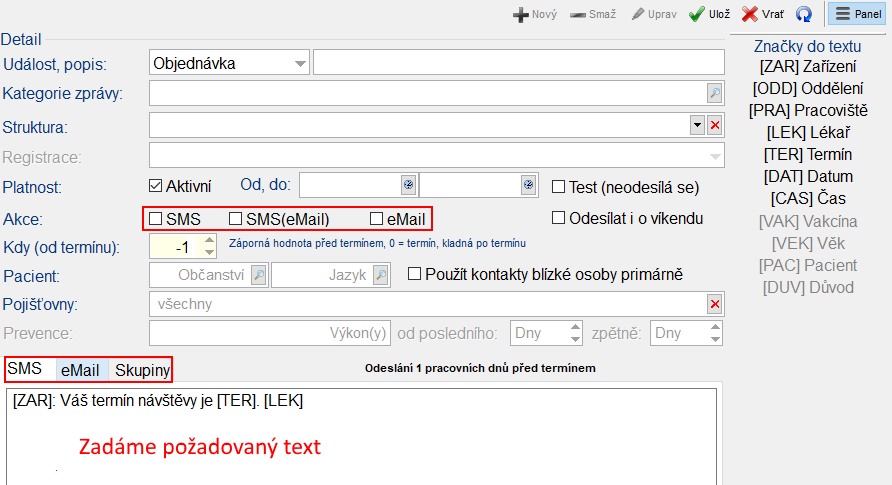Expand the Struktura dropdown arrow
892x485 pixels.
pyautogui.click(x=697, y=125)
